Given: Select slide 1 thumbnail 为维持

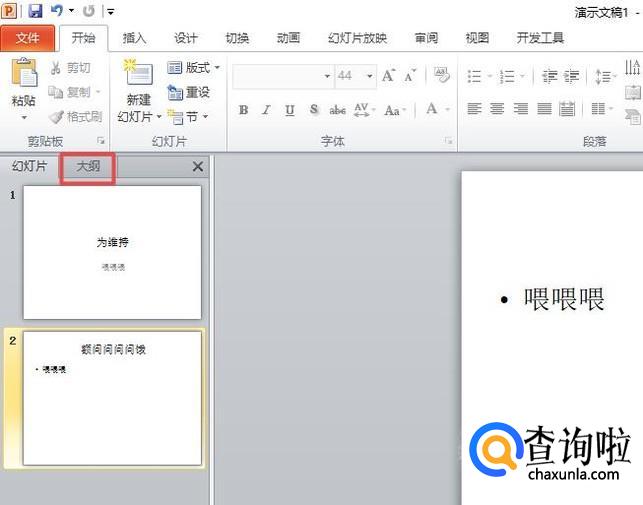Looking at the screenshot, I should point(112,252).
